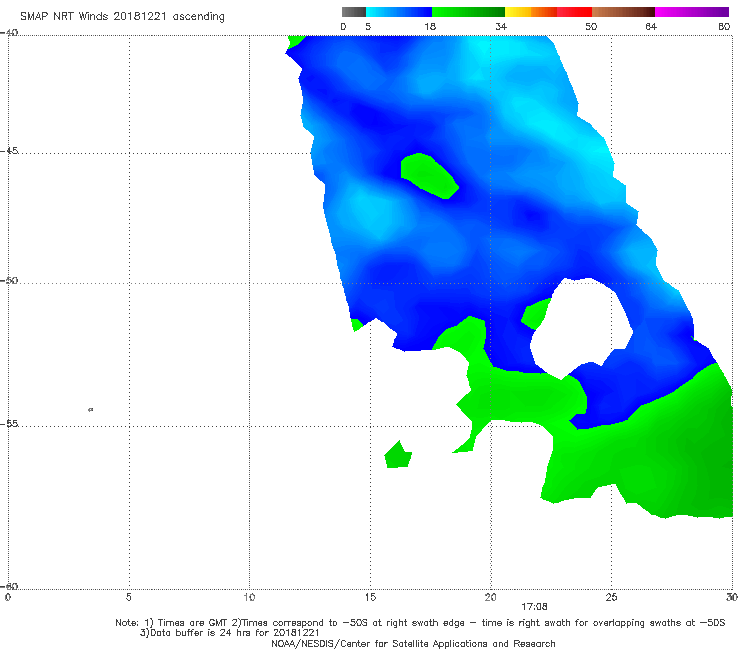Click the red segment of the color bar
This screenshot has height=650, width=740.
[x=574, y=12]
